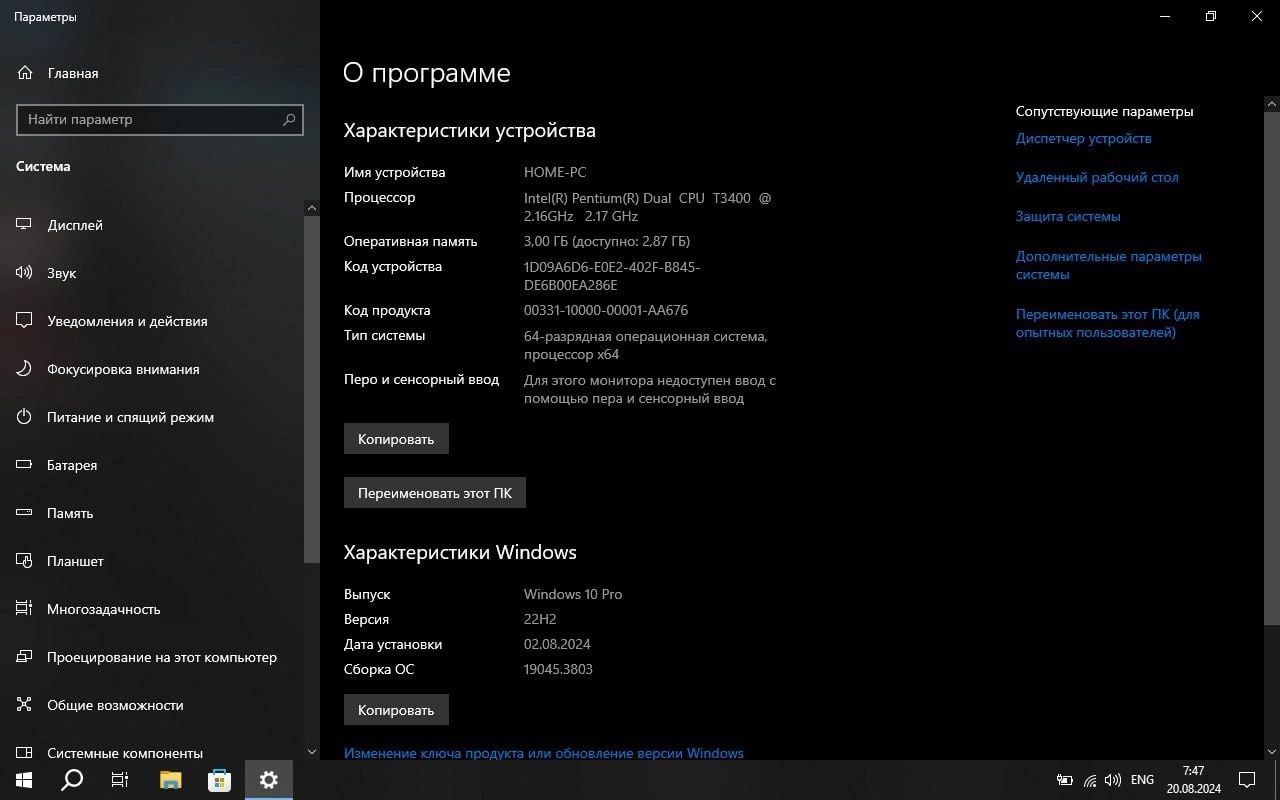Open the Звук settings
This screenshot has width=1280, height=800.
coord(152,273)
